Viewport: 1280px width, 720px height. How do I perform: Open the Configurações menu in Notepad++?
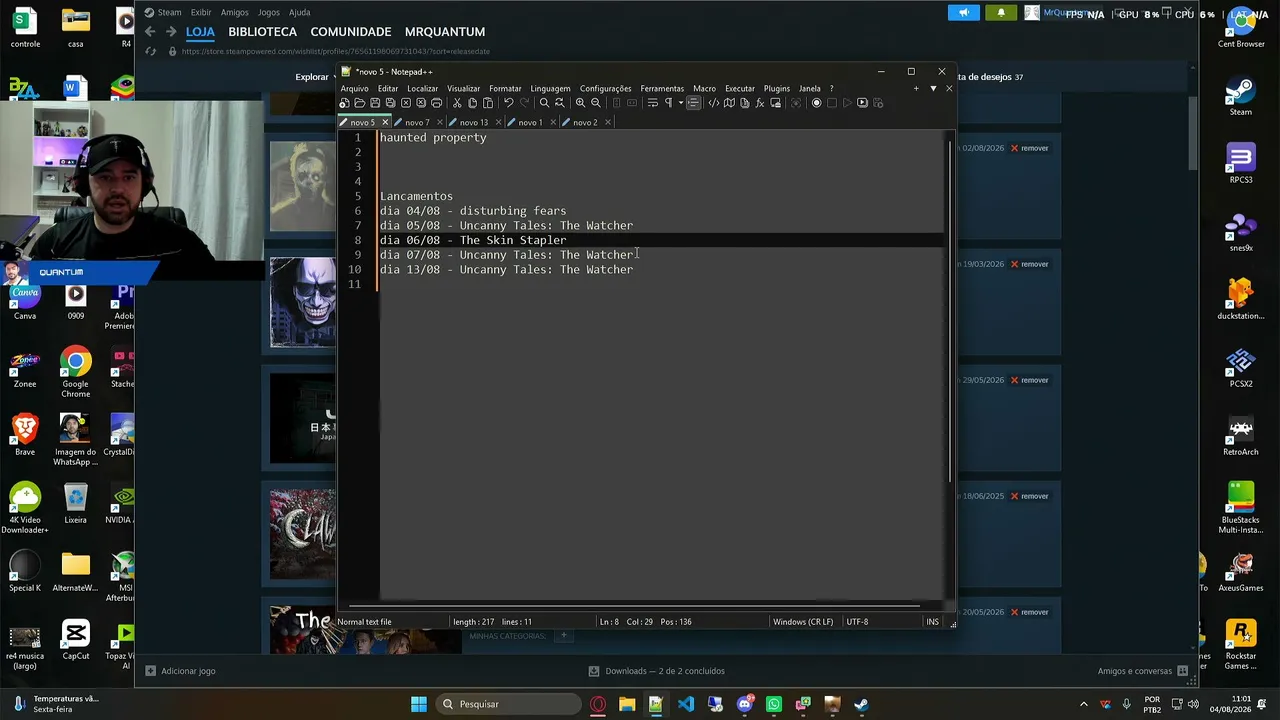(x=605, y=89)
